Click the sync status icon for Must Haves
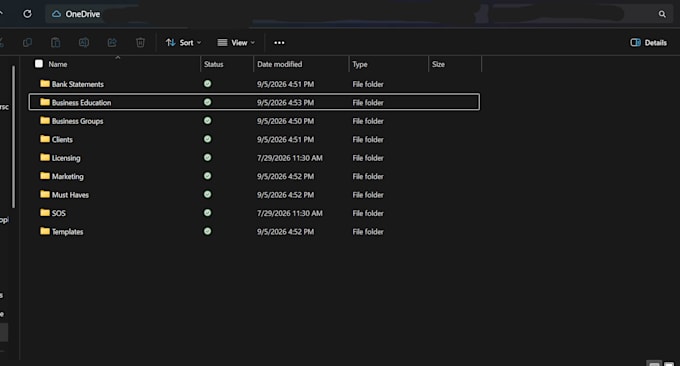This screenshot has width=680, height=366. coord(208,194)
